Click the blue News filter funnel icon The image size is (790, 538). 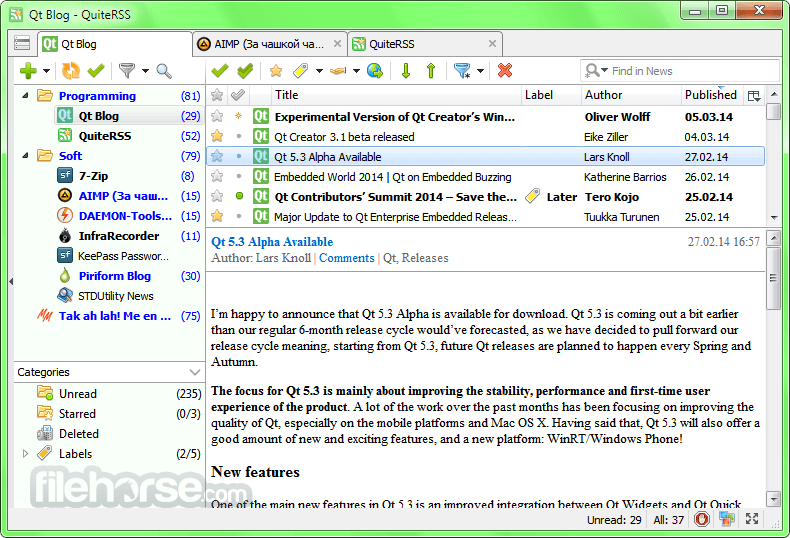coord(462,71)
